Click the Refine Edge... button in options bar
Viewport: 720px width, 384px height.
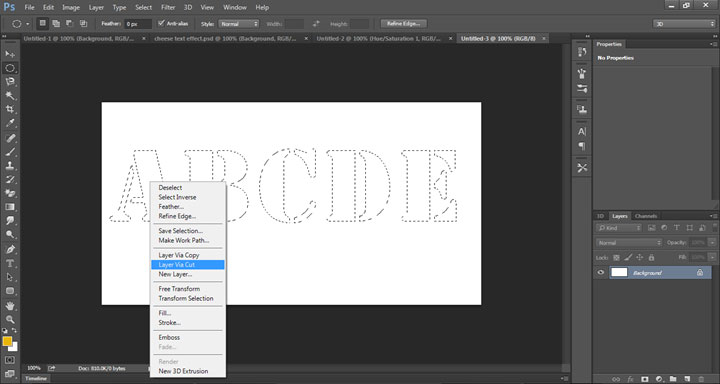pos(404,23)
